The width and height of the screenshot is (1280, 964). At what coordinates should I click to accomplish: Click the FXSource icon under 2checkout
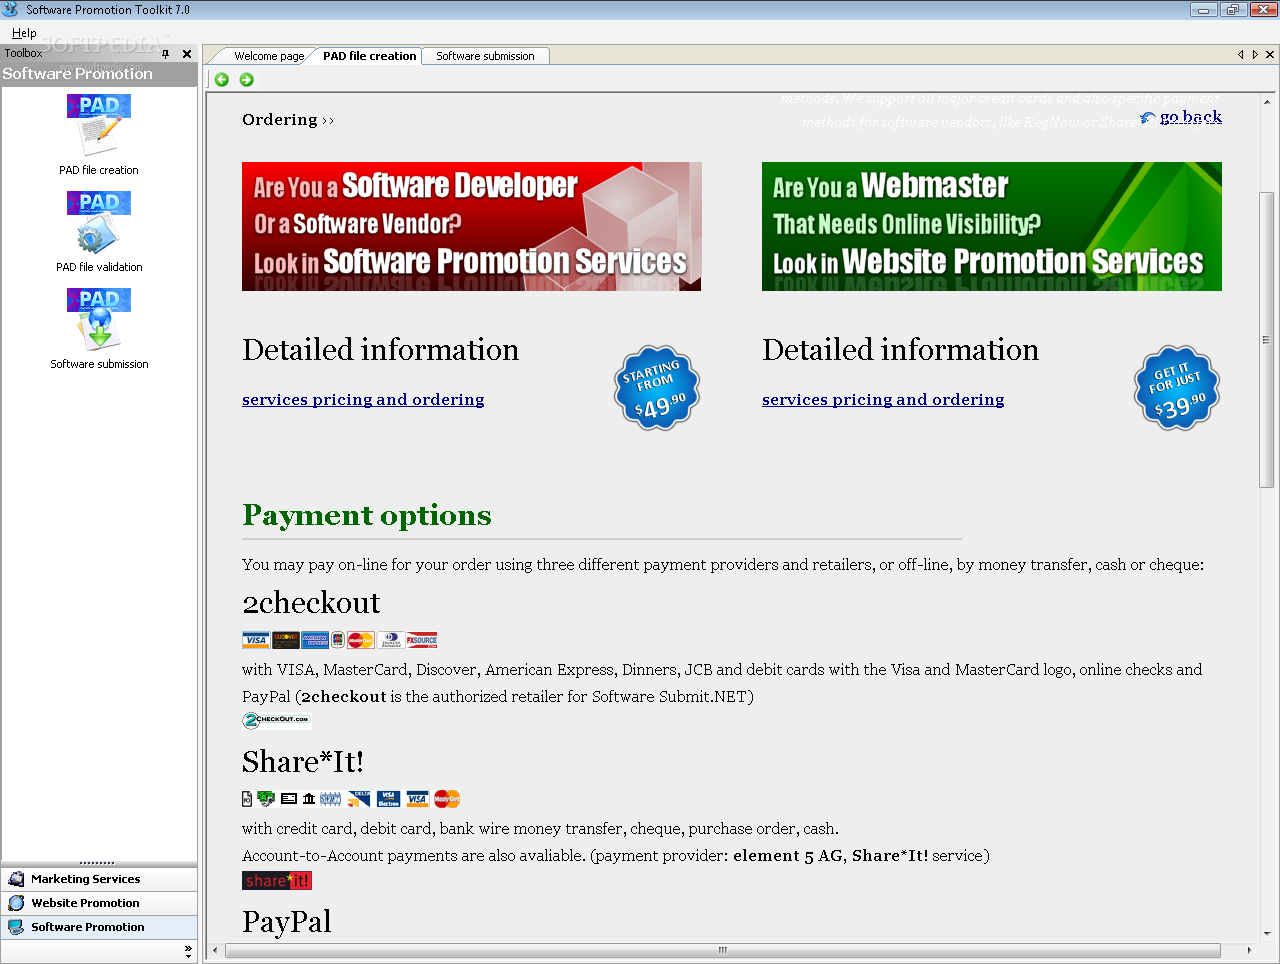tap(421, 640)
